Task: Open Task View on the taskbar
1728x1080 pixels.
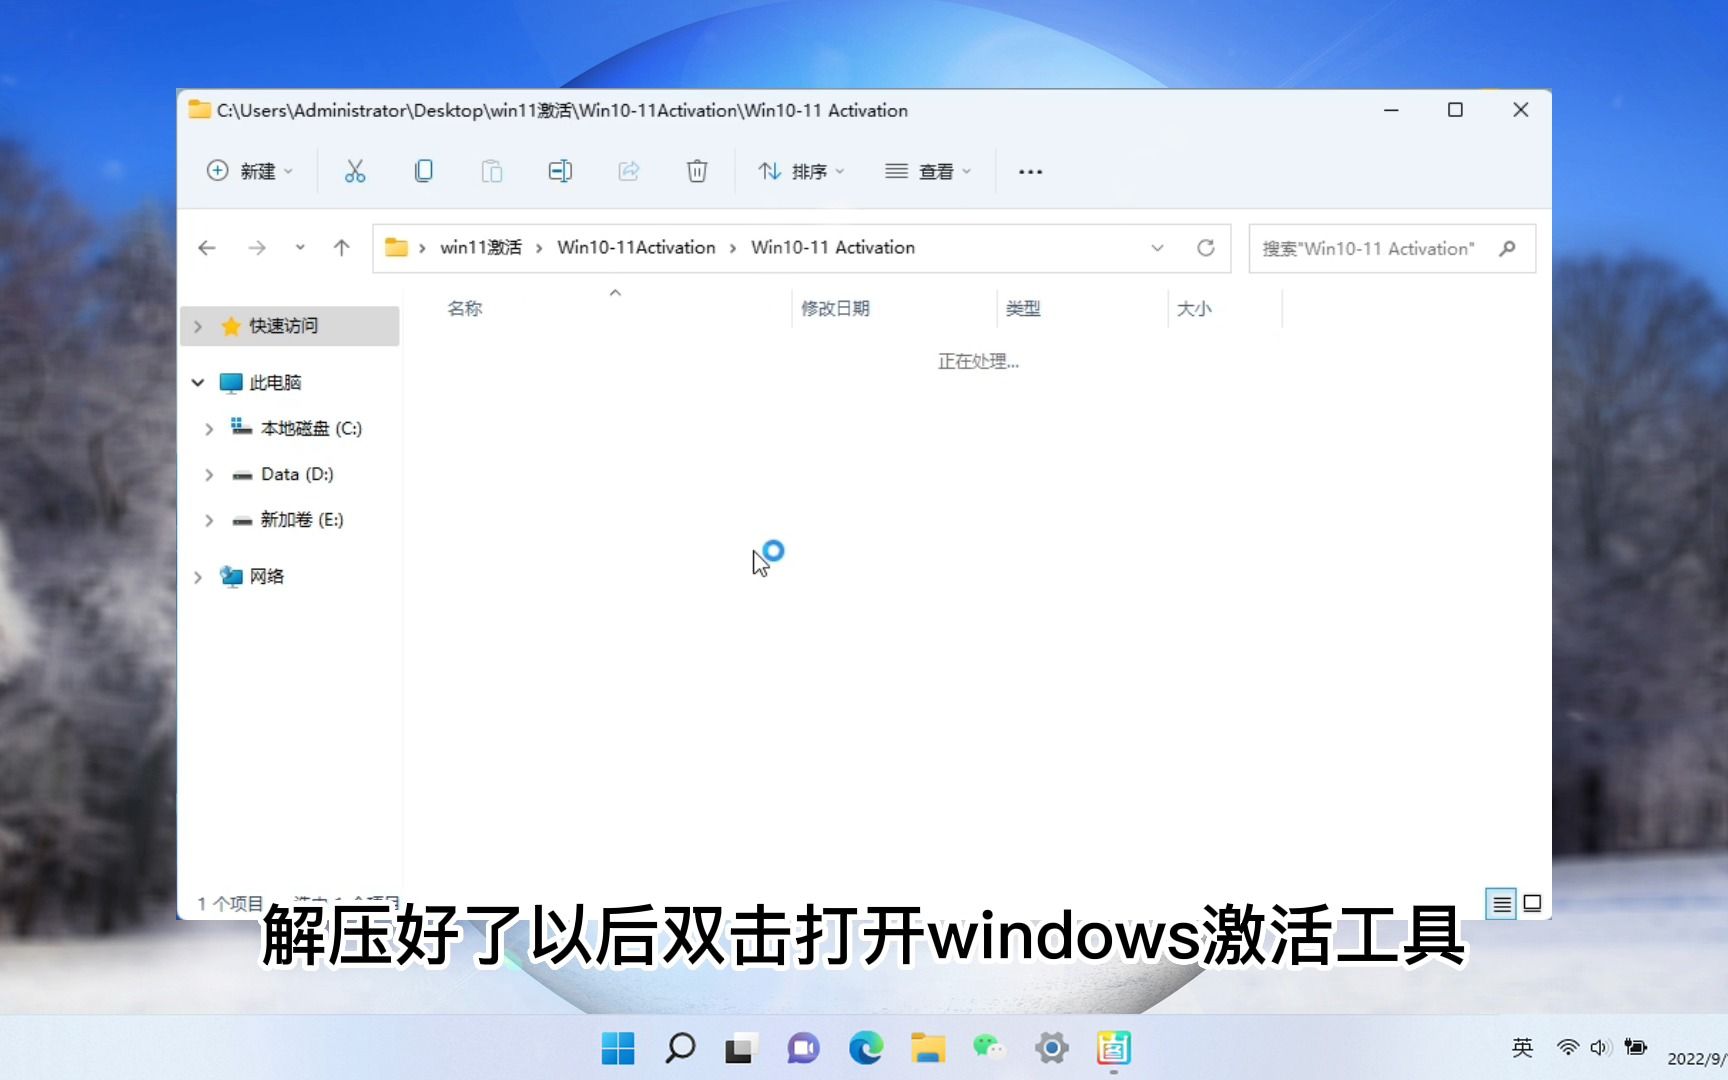Action: [x=740, y=1048]
